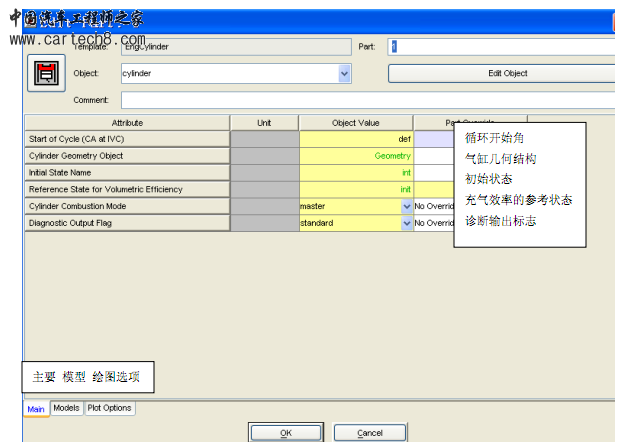Click Reference State for Volumetric Efficiency value

[356, 189]
